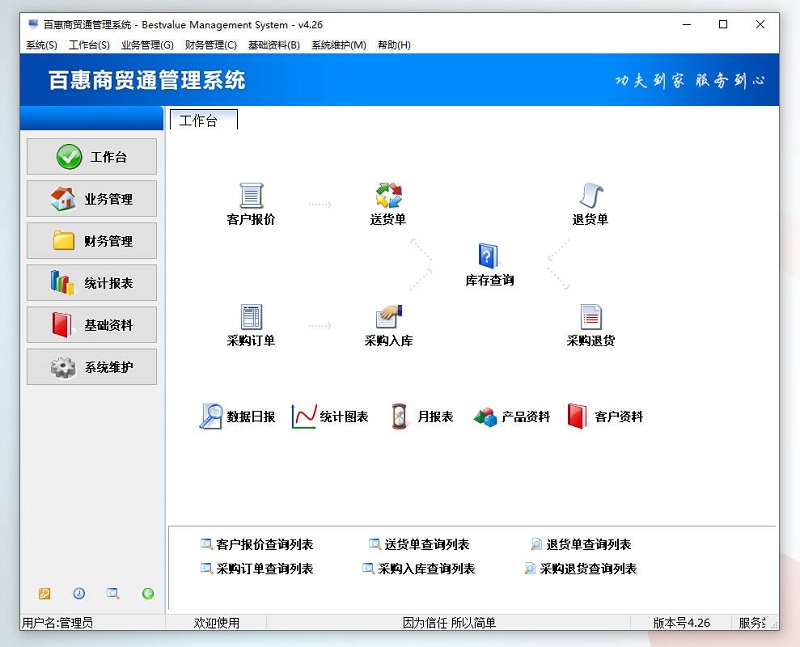Open the 采购退货 purchase return icon

click(x=590, y=318)
